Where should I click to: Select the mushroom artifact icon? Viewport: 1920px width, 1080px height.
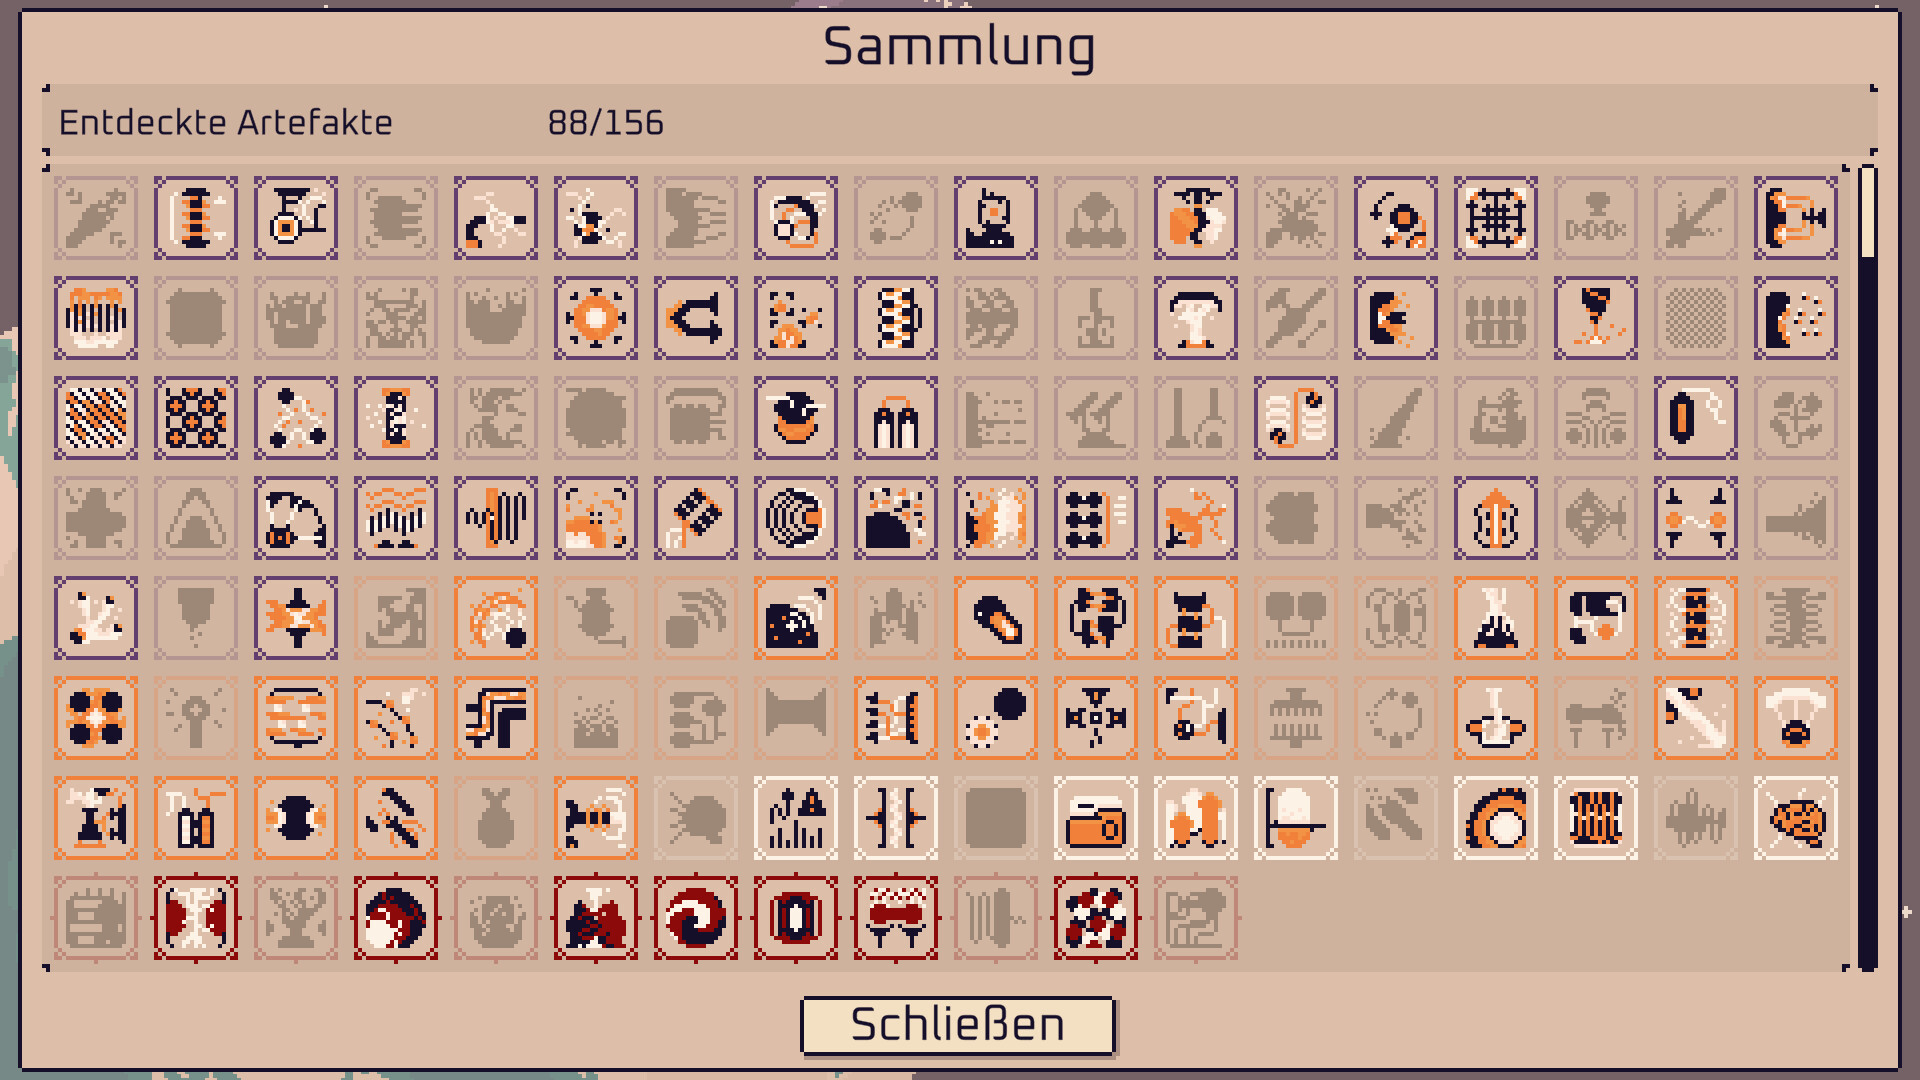pos(1196,318)
